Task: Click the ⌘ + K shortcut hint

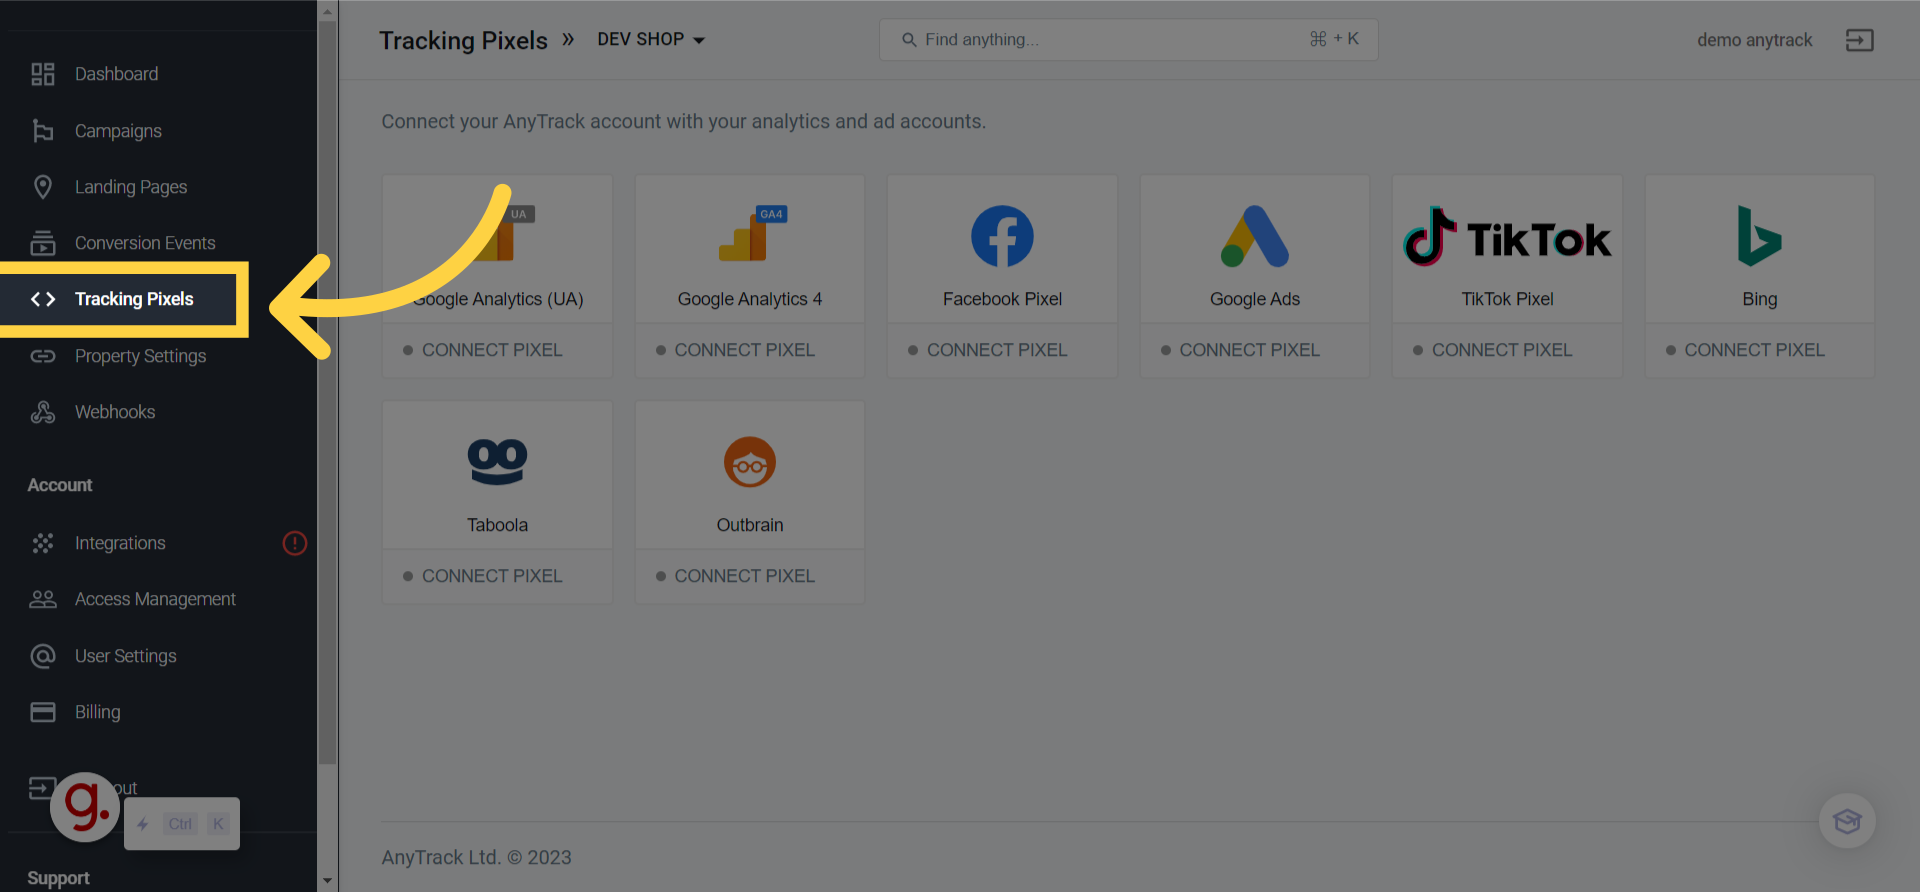Action: pos(1334,39)
